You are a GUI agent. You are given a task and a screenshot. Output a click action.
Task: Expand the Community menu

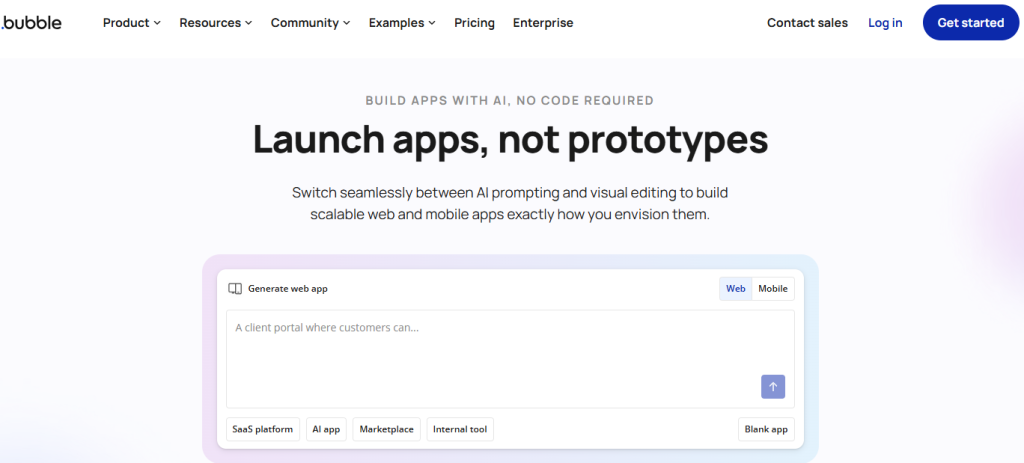pos(311,23)
